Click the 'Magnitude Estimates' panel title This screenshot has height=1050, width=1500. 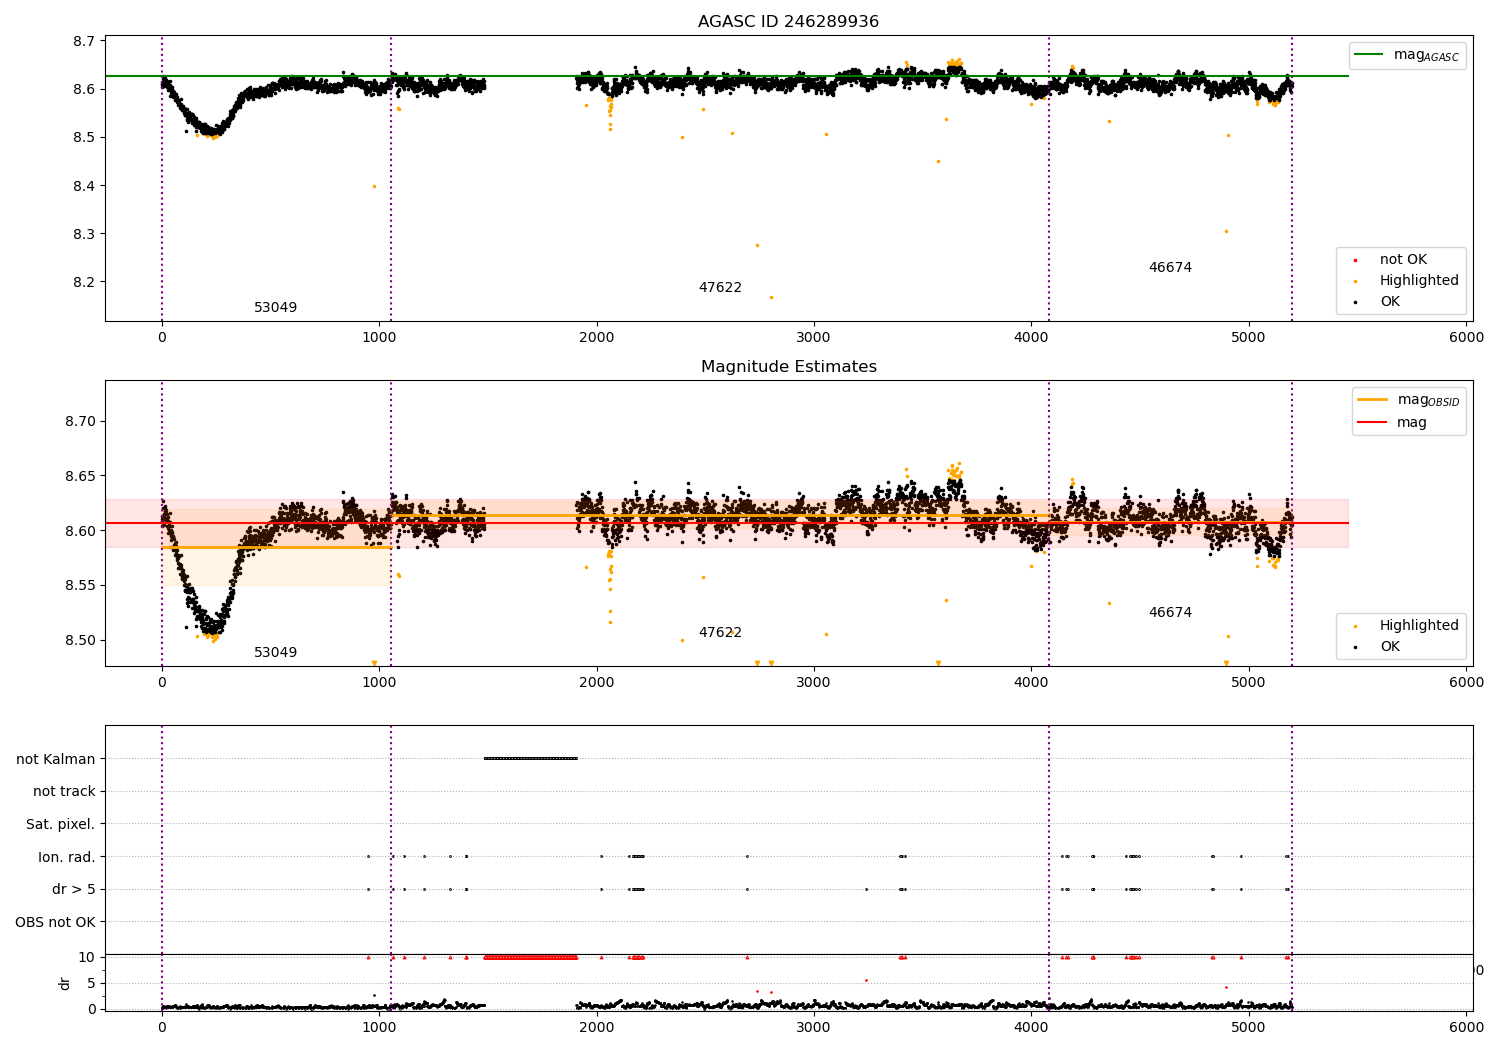tap(788, 367)
